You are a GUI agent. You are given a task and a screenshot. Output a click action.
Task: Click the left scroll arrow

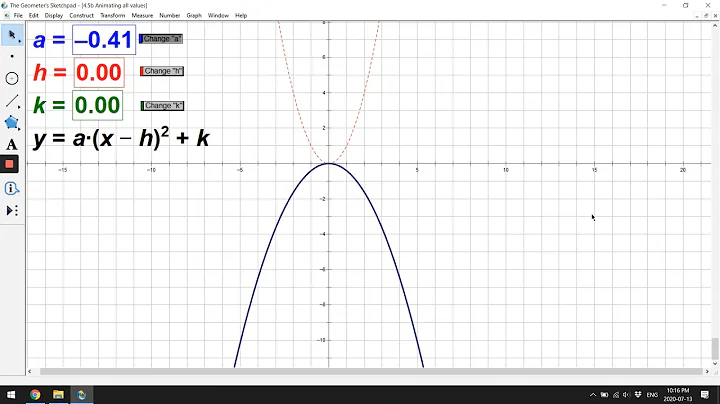coord(30,371)
